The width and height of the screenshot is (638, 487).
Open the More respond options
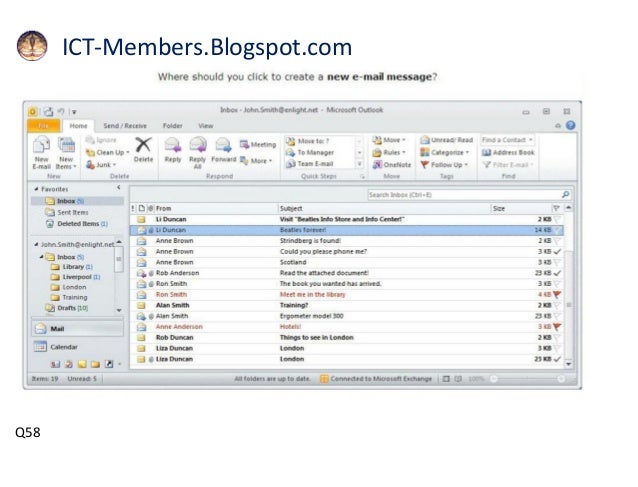[256, 161]
